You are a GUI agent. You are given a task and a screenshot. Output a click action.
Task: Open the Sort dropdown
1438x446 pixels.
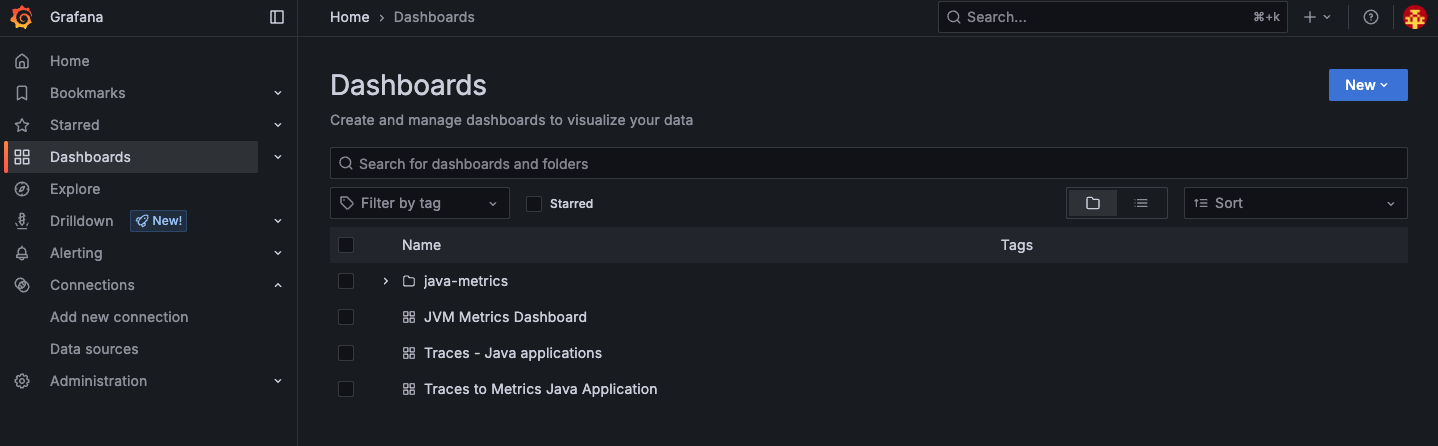tap(1296, 203)
